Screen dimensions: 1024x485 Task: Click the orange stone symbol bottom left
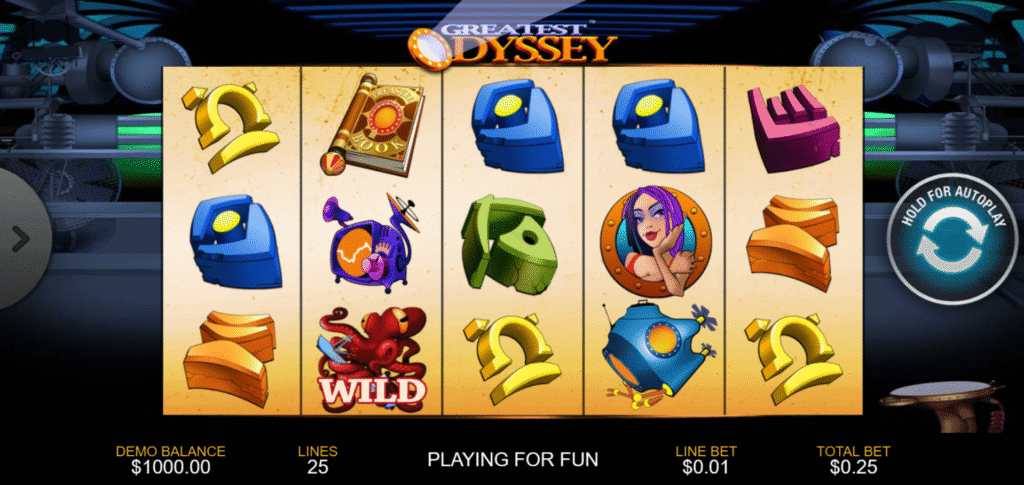click(228, 358)
